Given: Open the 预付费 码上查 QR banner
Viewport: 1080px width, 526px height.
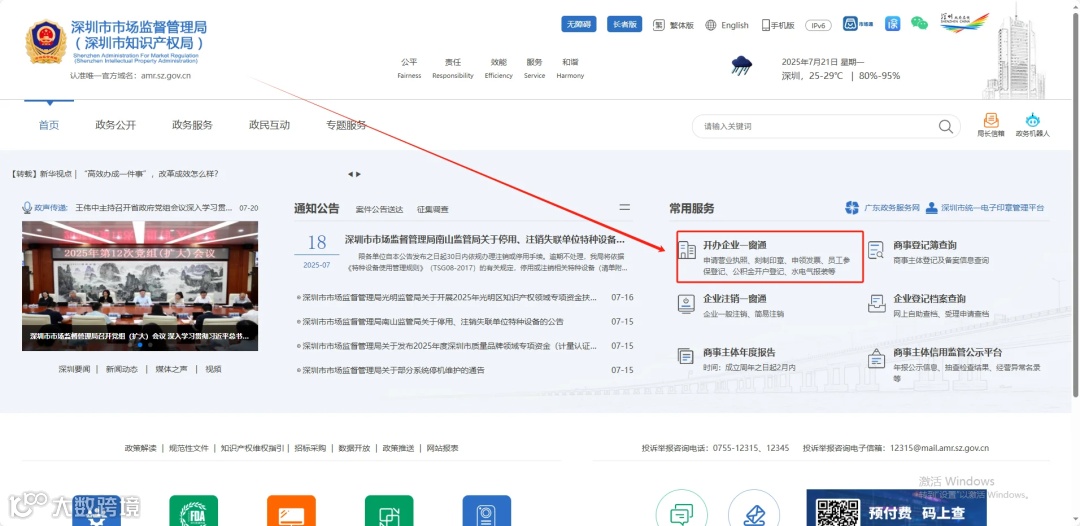Looking at the screenshot, I should tap(896, 508).
